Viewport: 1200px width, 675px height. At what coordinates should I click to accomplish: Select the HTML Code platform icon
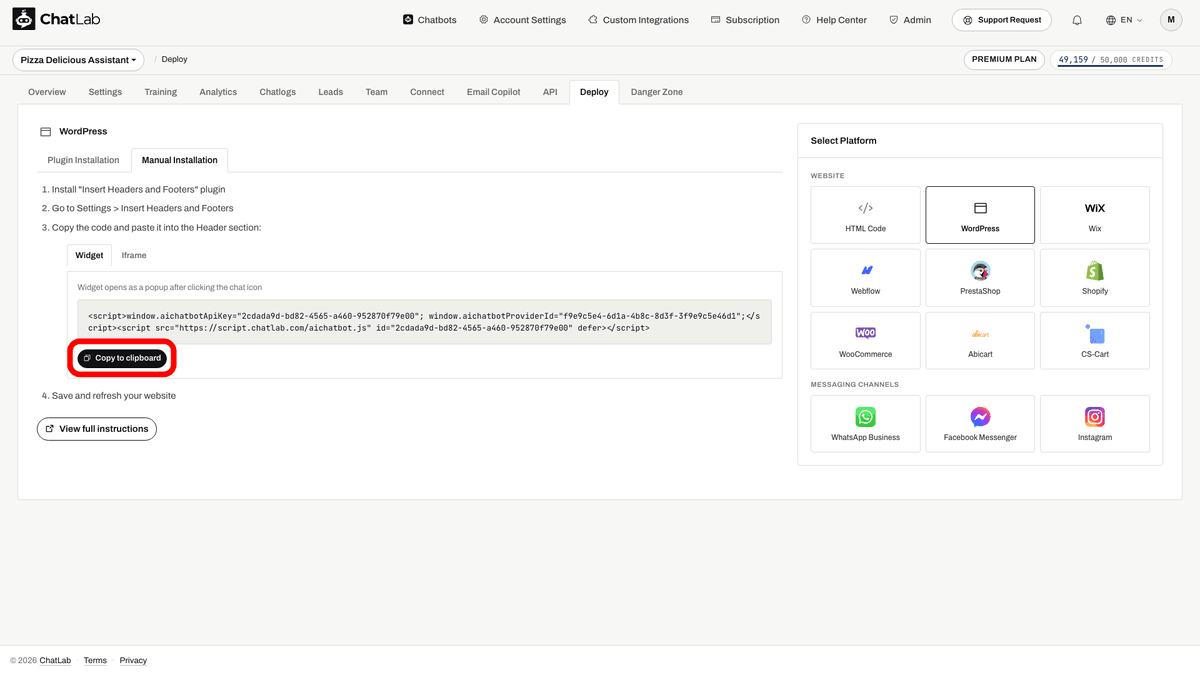[865, 208]
